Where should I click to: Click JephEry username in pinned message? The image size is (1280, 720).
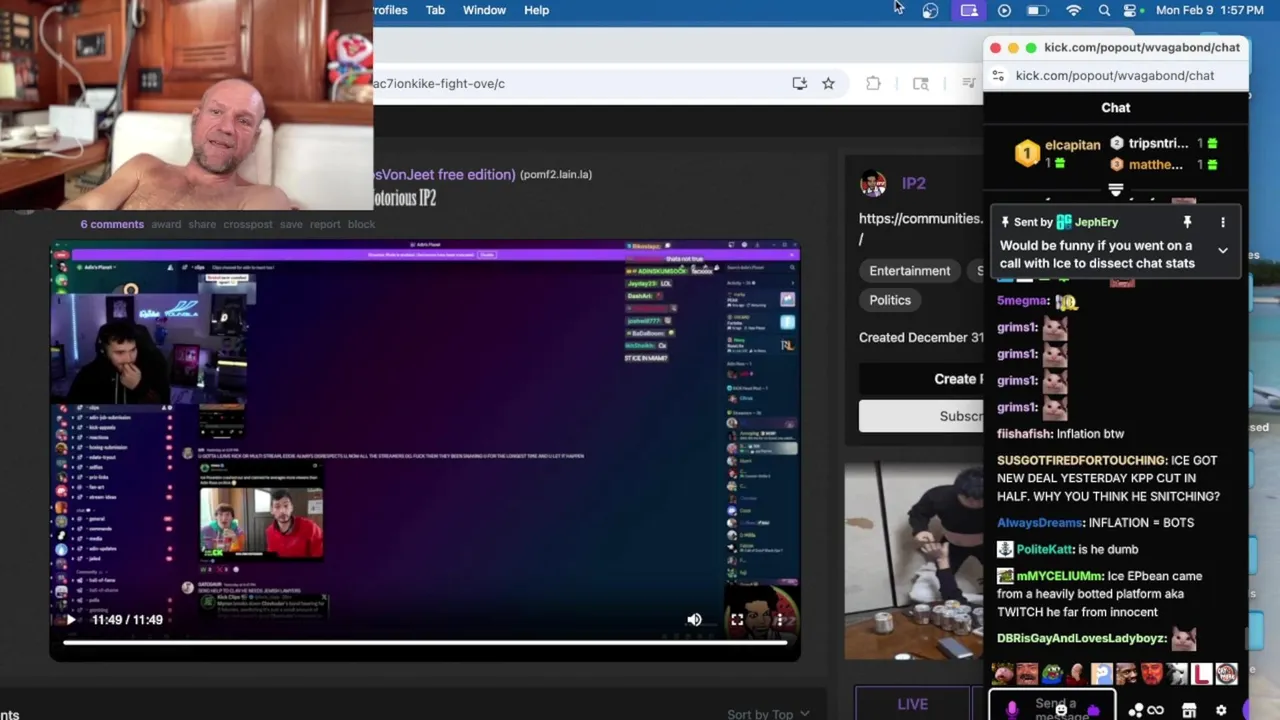(1096, 222)
